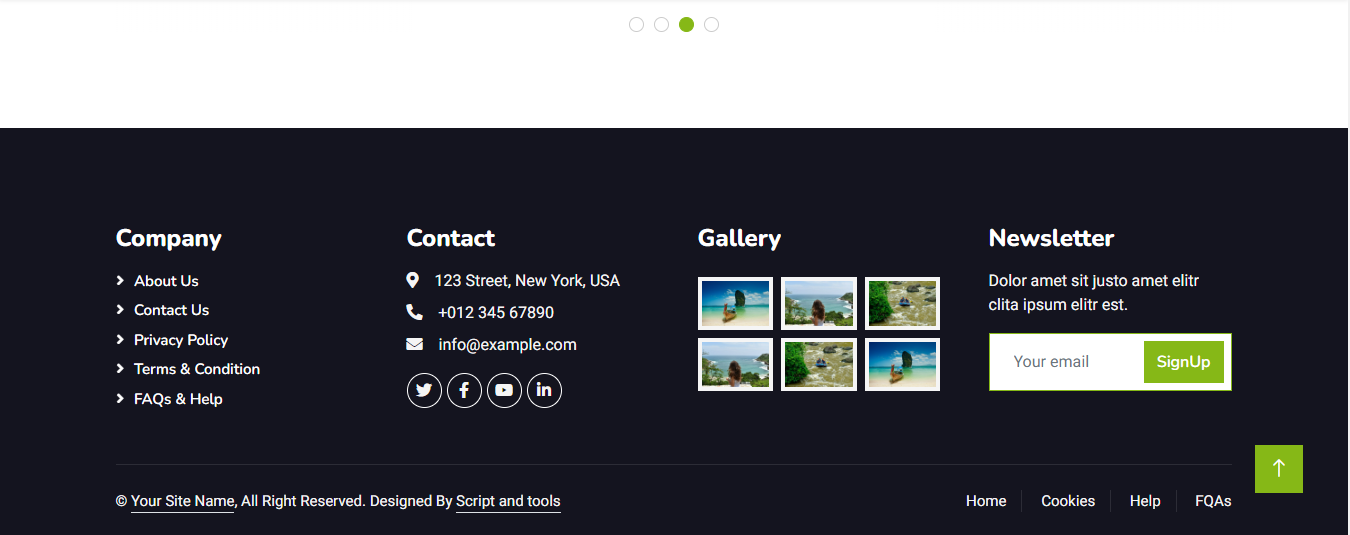The image size is (1350, 535).
Task: Click the chevron before About Us
Action: click(x=120, y=281)
